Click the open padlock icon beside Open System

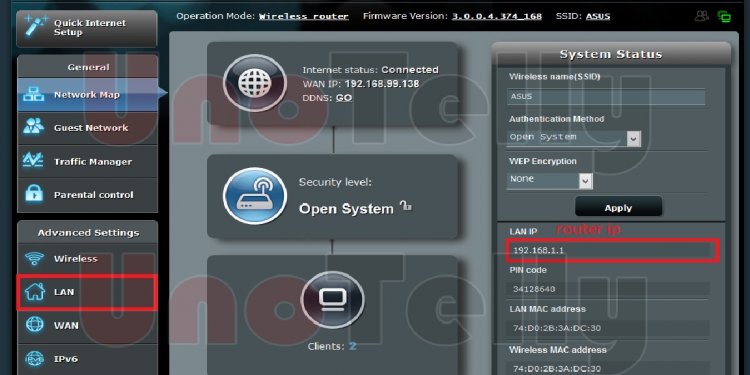[x=406, y=206]
